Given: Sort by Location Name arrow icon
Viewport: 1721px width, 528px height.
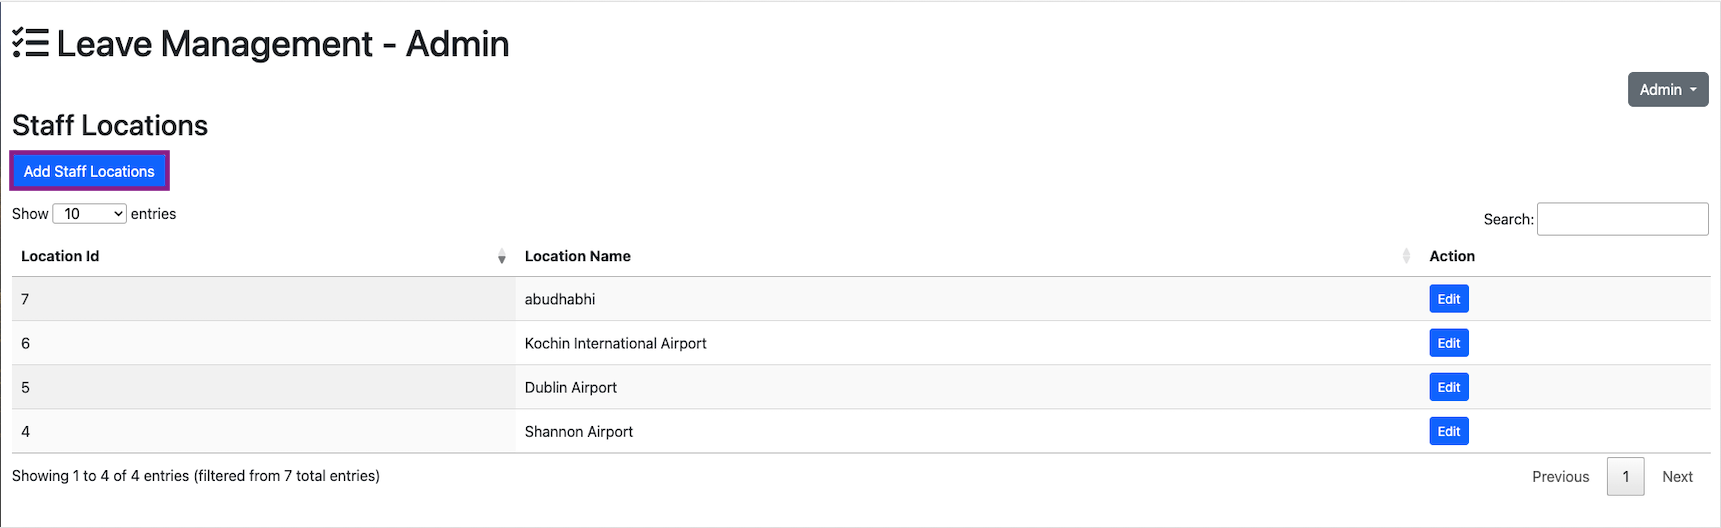Looking at the screenshot, I should [x=1406, y=257].
